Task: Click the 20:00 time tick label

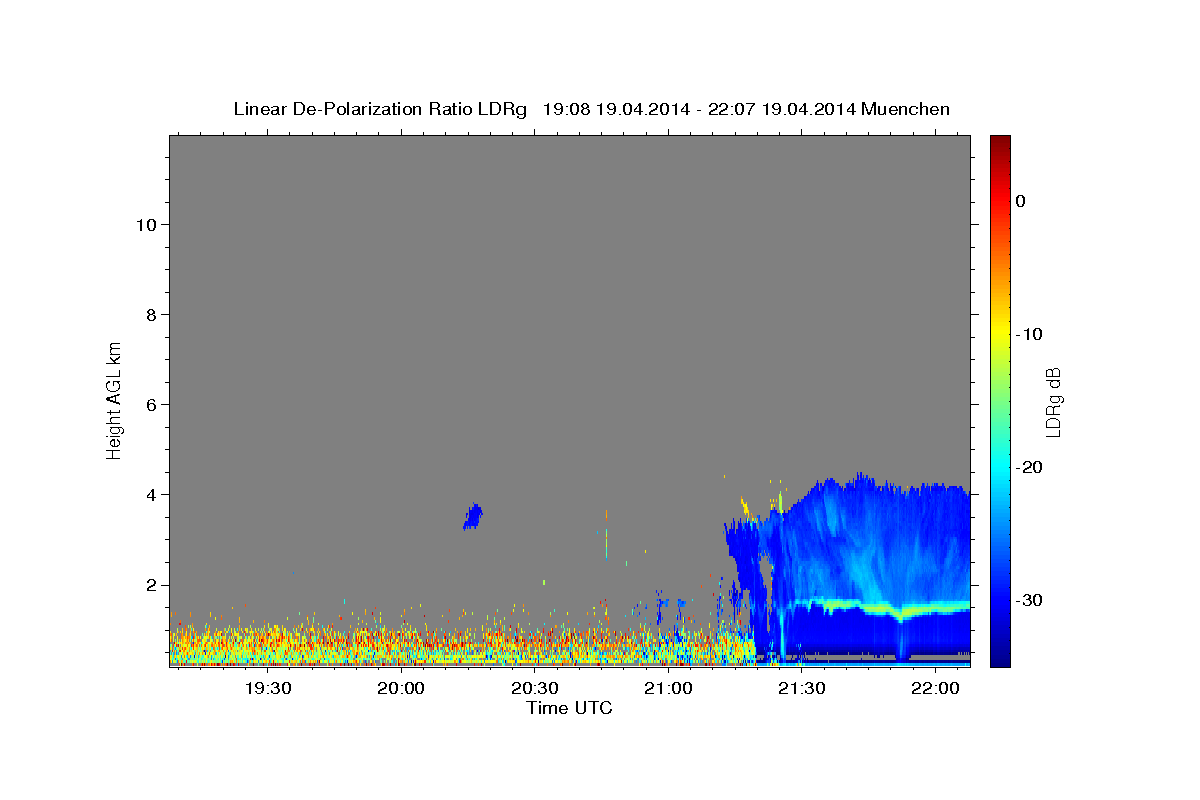Action: pyautogui.click(x=402, y=689)
